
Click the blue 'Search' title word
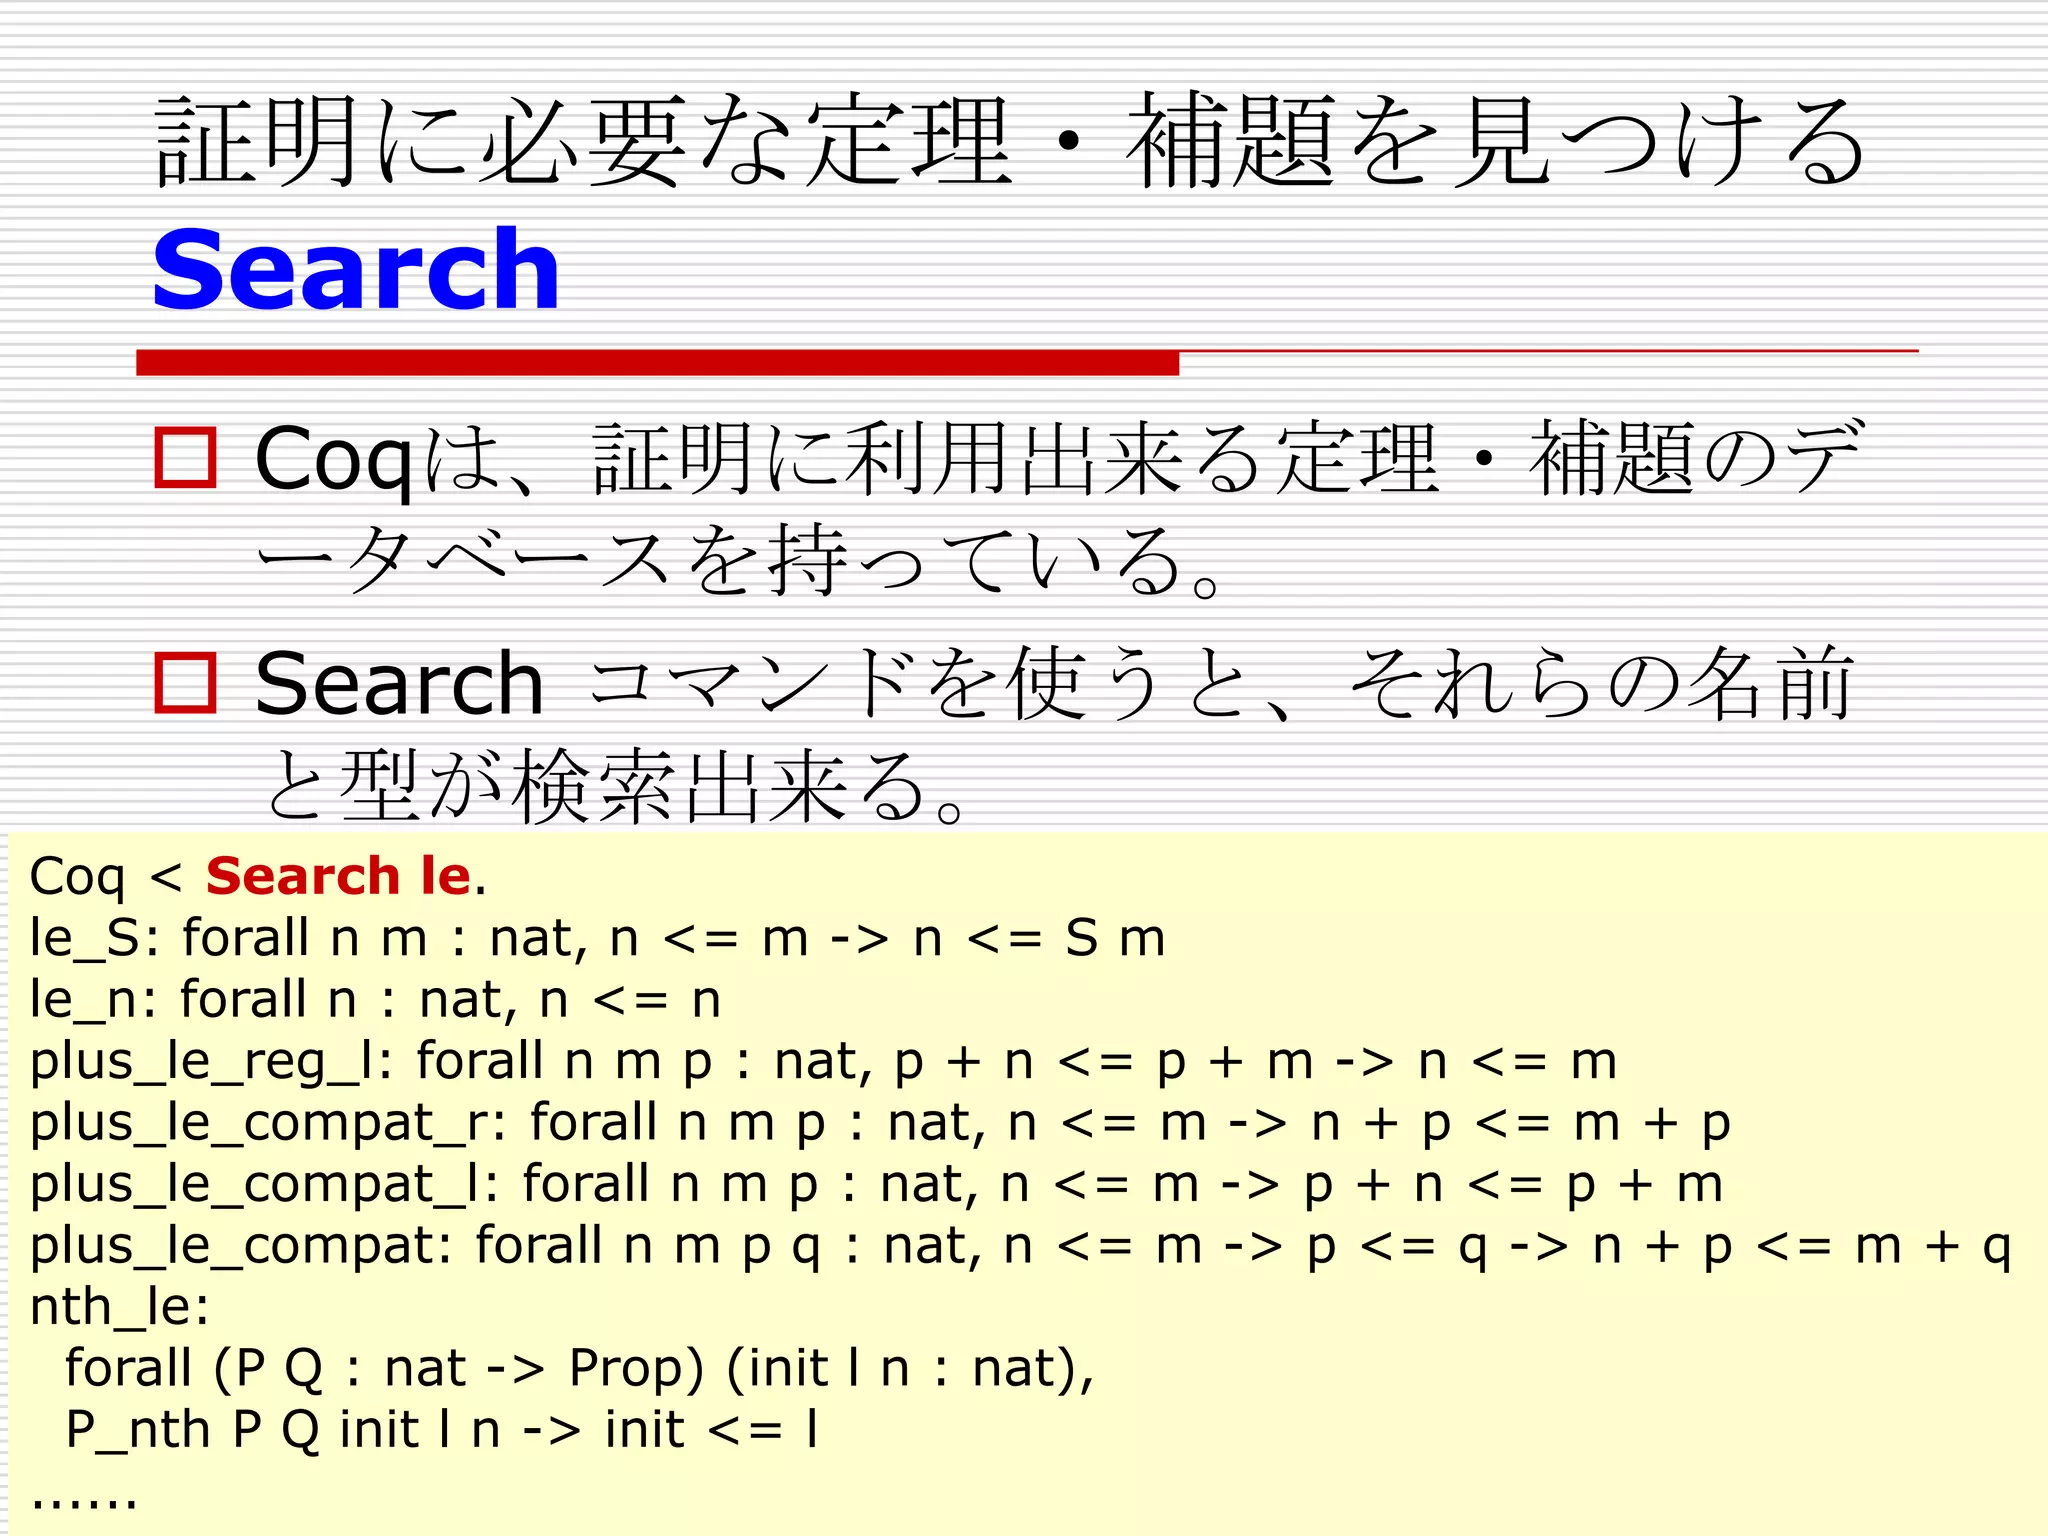point(356,270)
